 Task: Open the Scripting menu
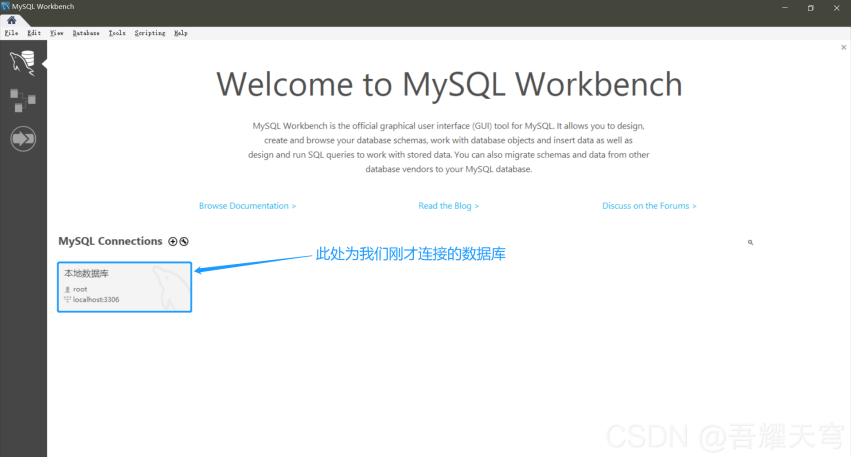(x=150, y=33)
